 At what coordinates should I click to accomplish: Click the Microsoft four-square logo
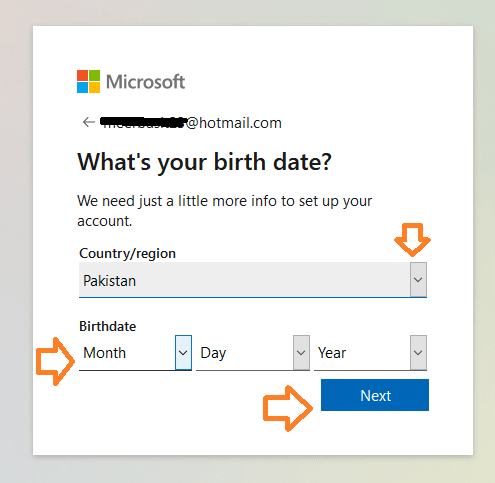[88, 81]
